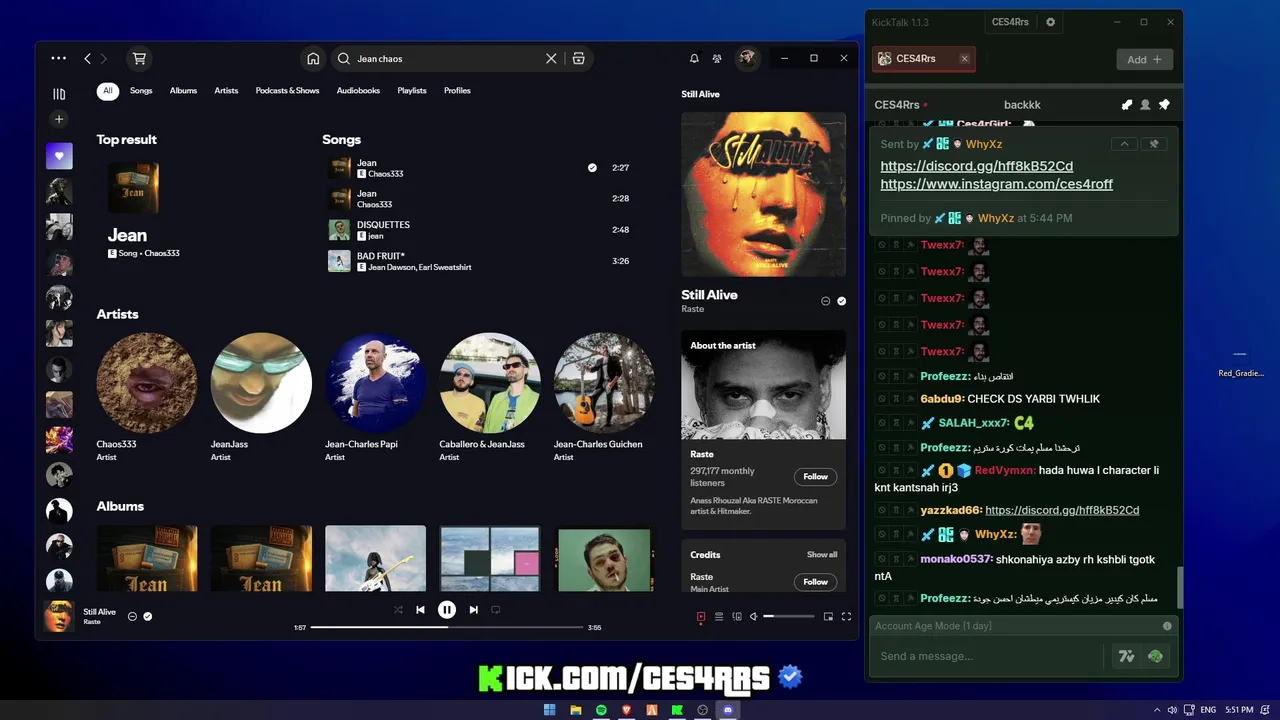Image resolution: width=1280 pixels, height=720 pixels.
Task: Open the KickTalk moderator sword icon
Action: tap(1127, 105)
